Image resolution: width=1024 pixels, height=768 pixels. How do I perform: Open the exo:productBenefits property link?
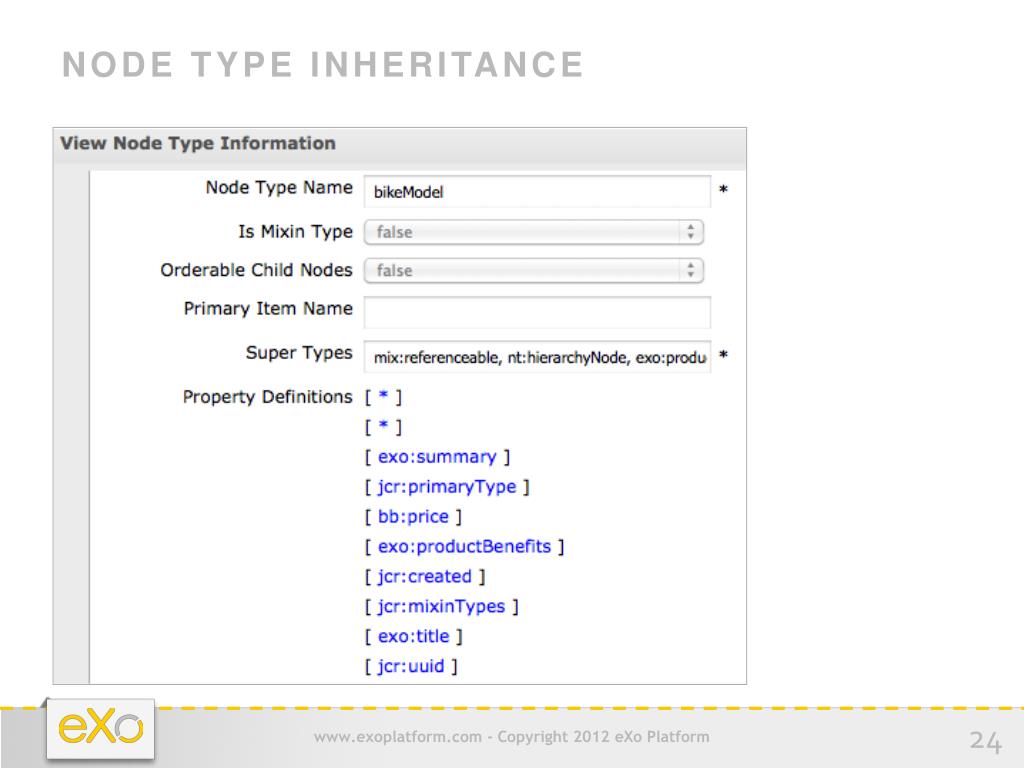(464, 547)
